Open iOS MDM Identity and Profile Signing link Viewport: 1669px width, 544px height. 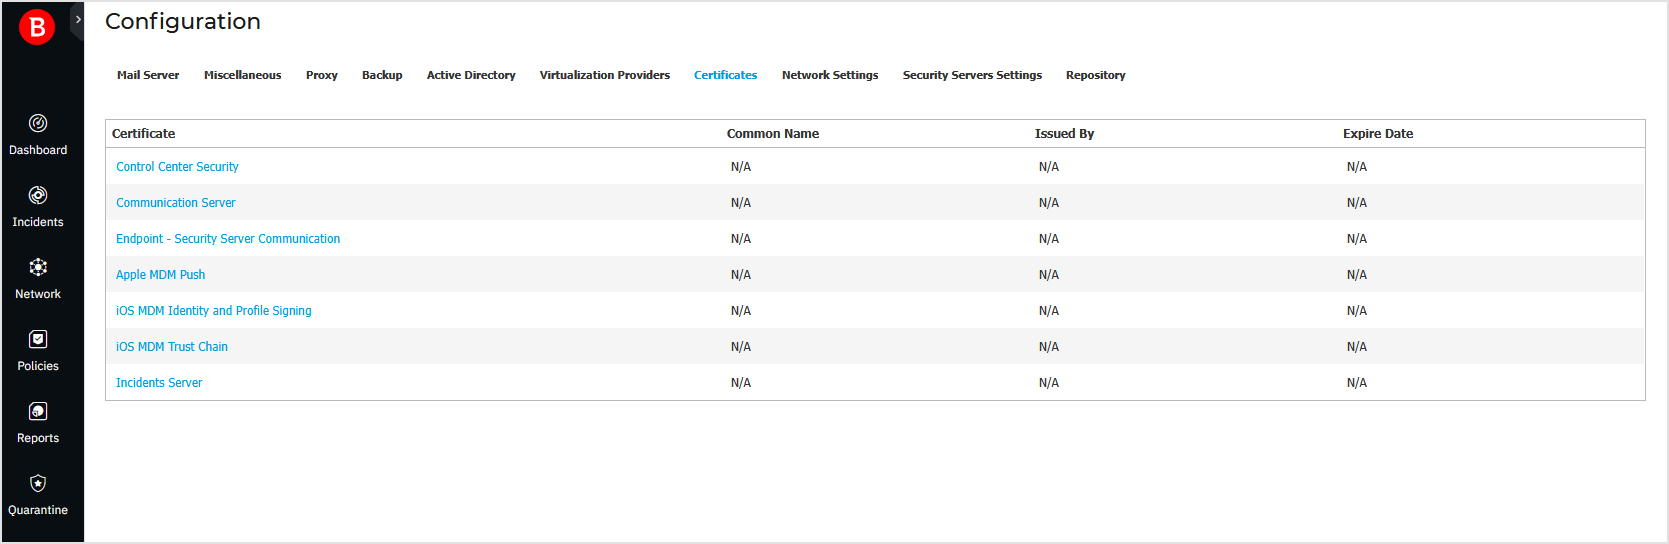(x=214, y=311)
